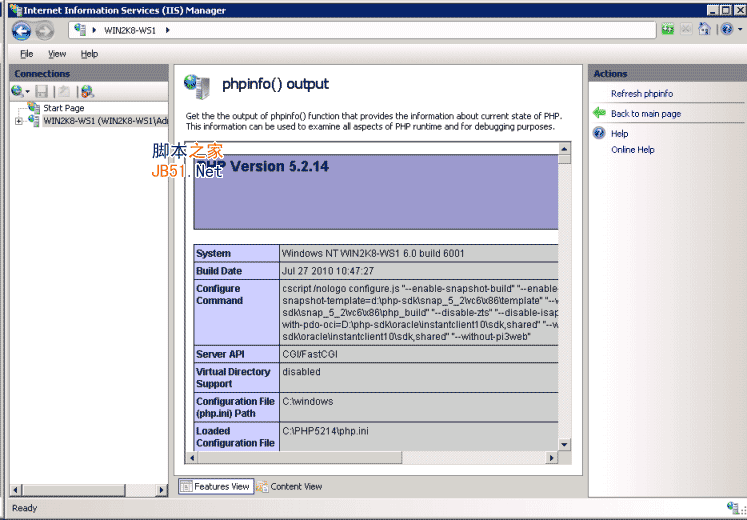Click the greyed-out Forward navigation arrow
747x520 pixels.
point(45,31)
